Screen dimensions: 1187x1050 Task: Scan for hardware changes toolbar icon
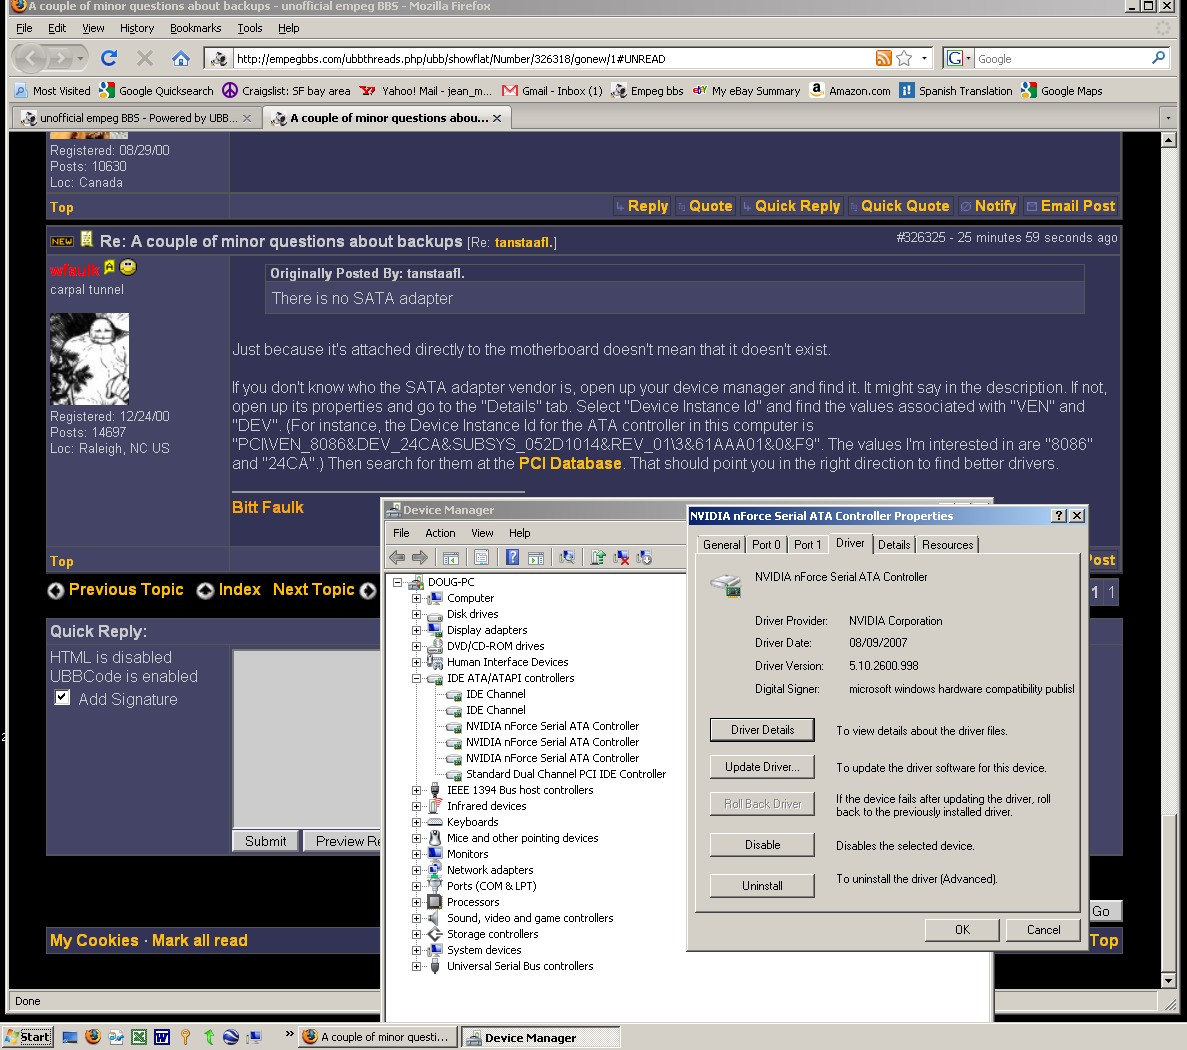(566, 558)
